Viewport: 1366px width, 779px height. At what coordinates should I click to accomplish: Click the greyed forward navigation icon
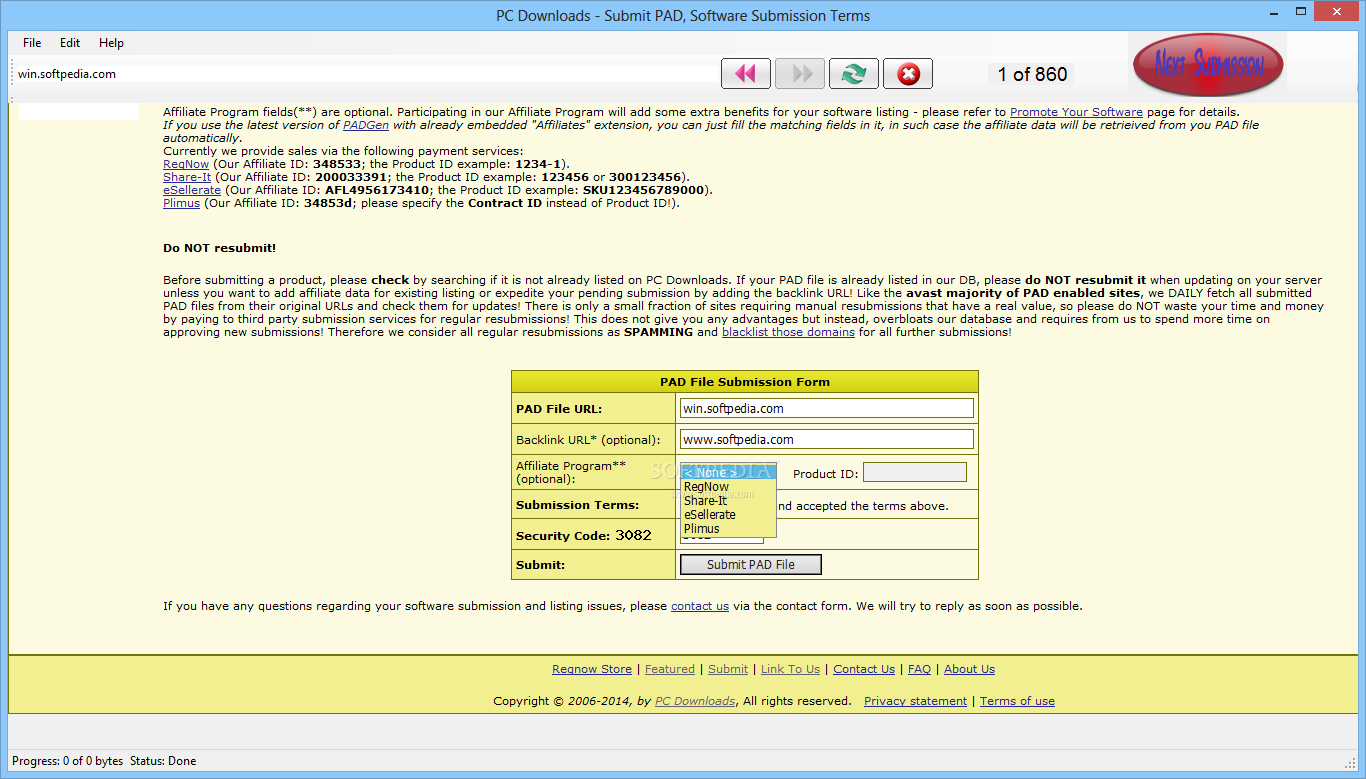(x=800, y=73)
